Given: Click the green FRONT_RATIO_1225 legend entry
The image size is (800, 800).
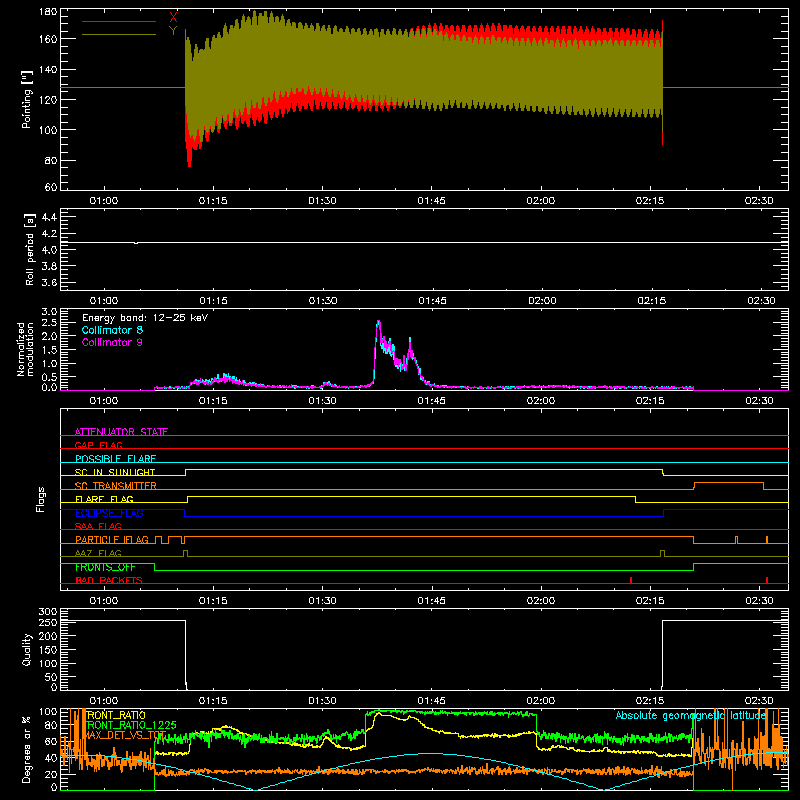Looking at the screenshot, I should 131,724.
